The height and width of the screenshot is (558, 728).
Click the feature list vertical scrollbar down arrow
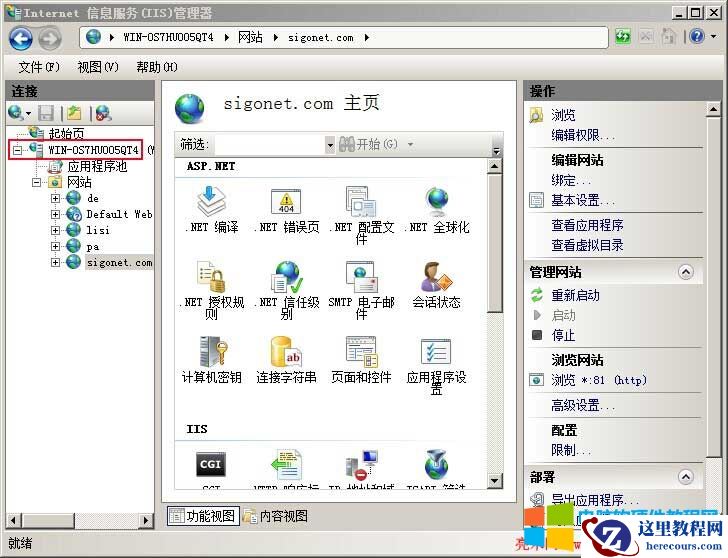495,481
